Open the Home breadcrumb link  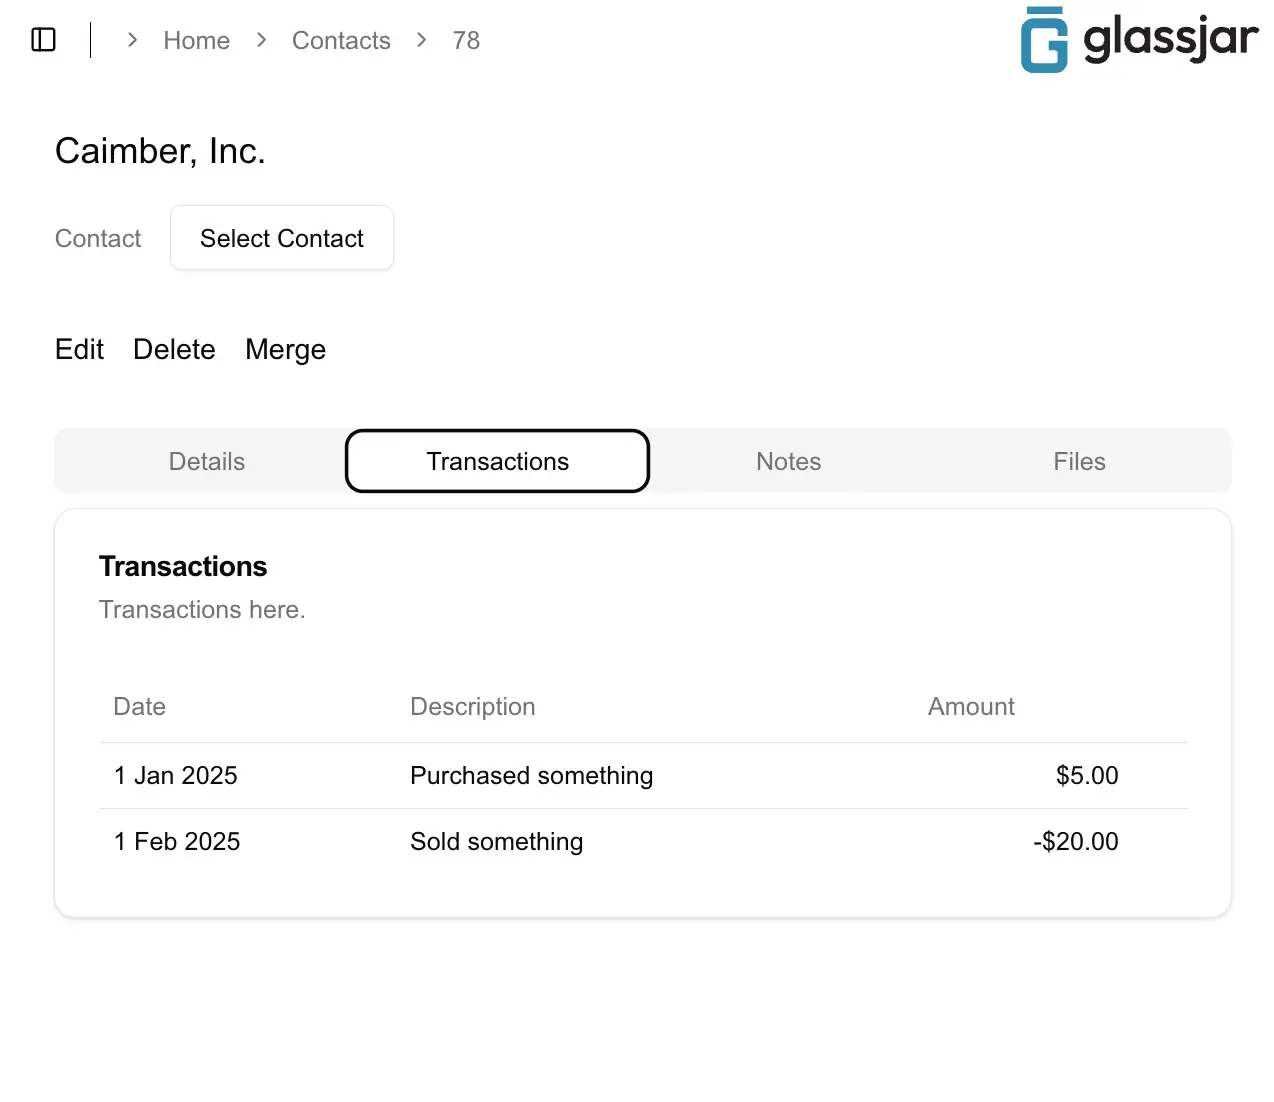click(x=196, y=40)
